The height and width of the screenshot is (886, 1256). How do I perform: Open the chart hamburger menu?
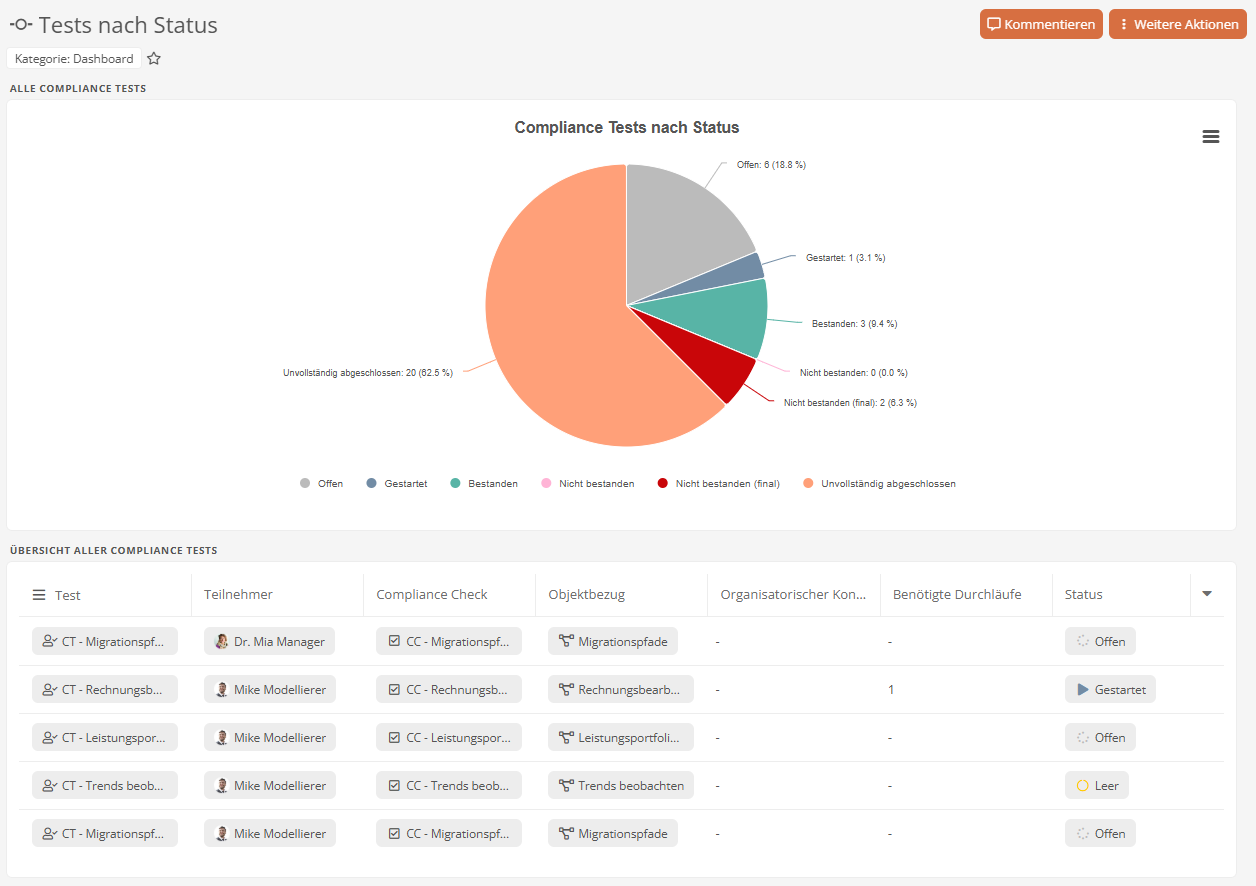[x=1210, y=137]
